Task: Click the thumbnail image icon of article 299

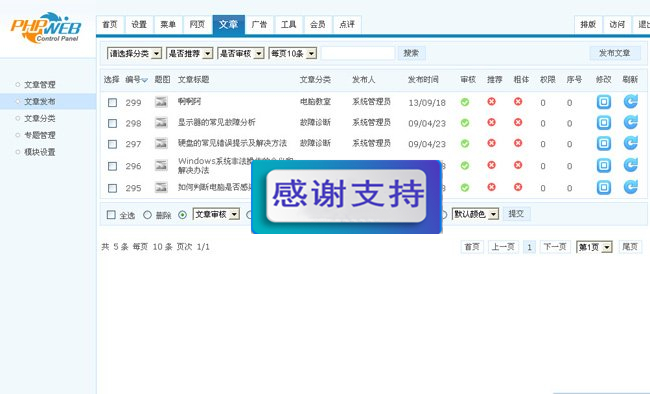Action: (161, 102)
